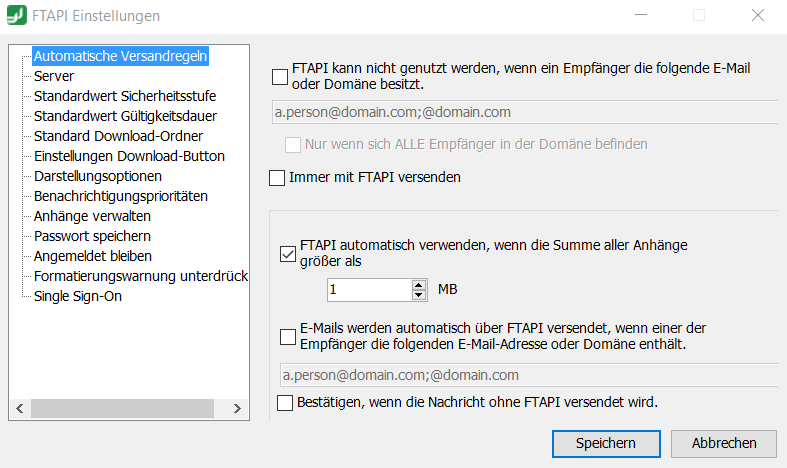Click the right arrow of tree scrollbar
787x468 pixels.
(x=237, y=408)
